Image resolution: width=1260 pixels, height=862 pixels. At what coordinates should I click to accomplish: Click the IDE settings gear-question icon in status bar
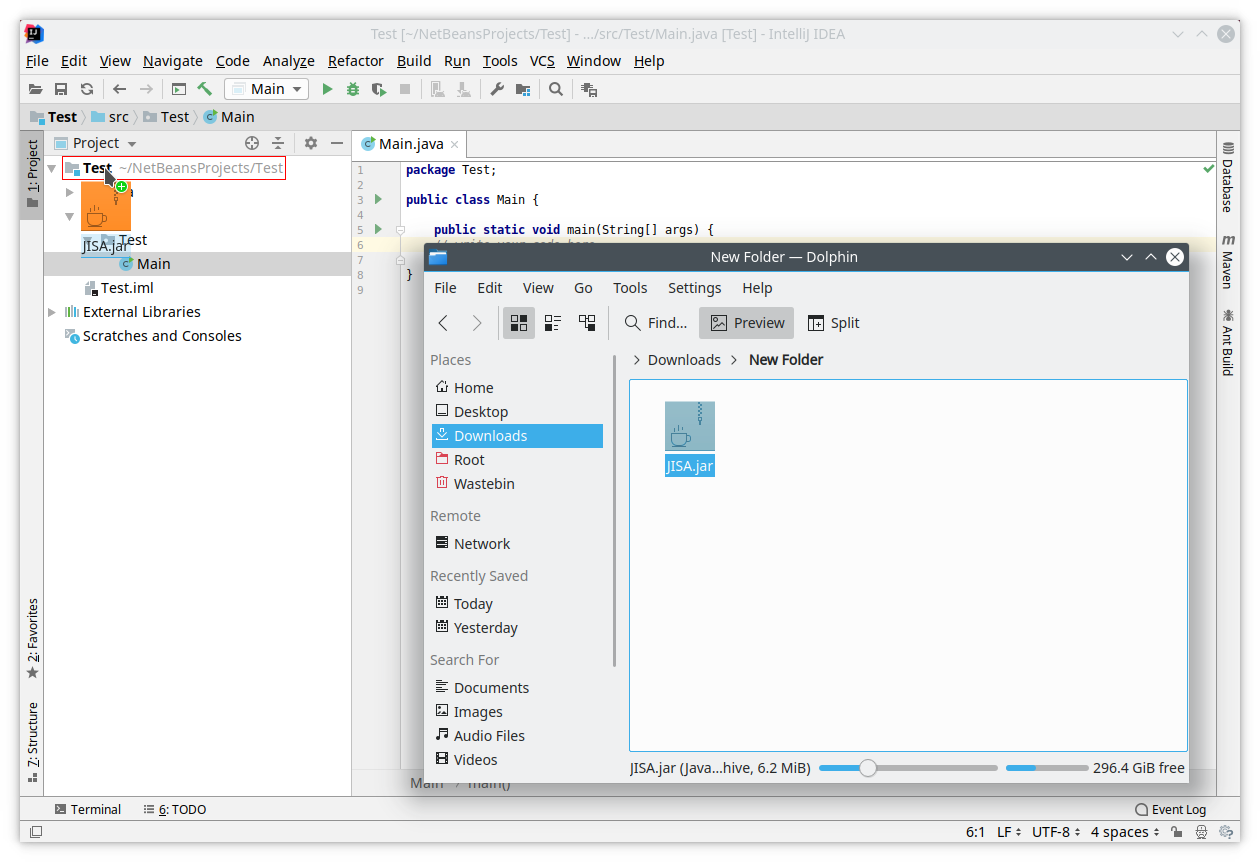coord(1225,832)
